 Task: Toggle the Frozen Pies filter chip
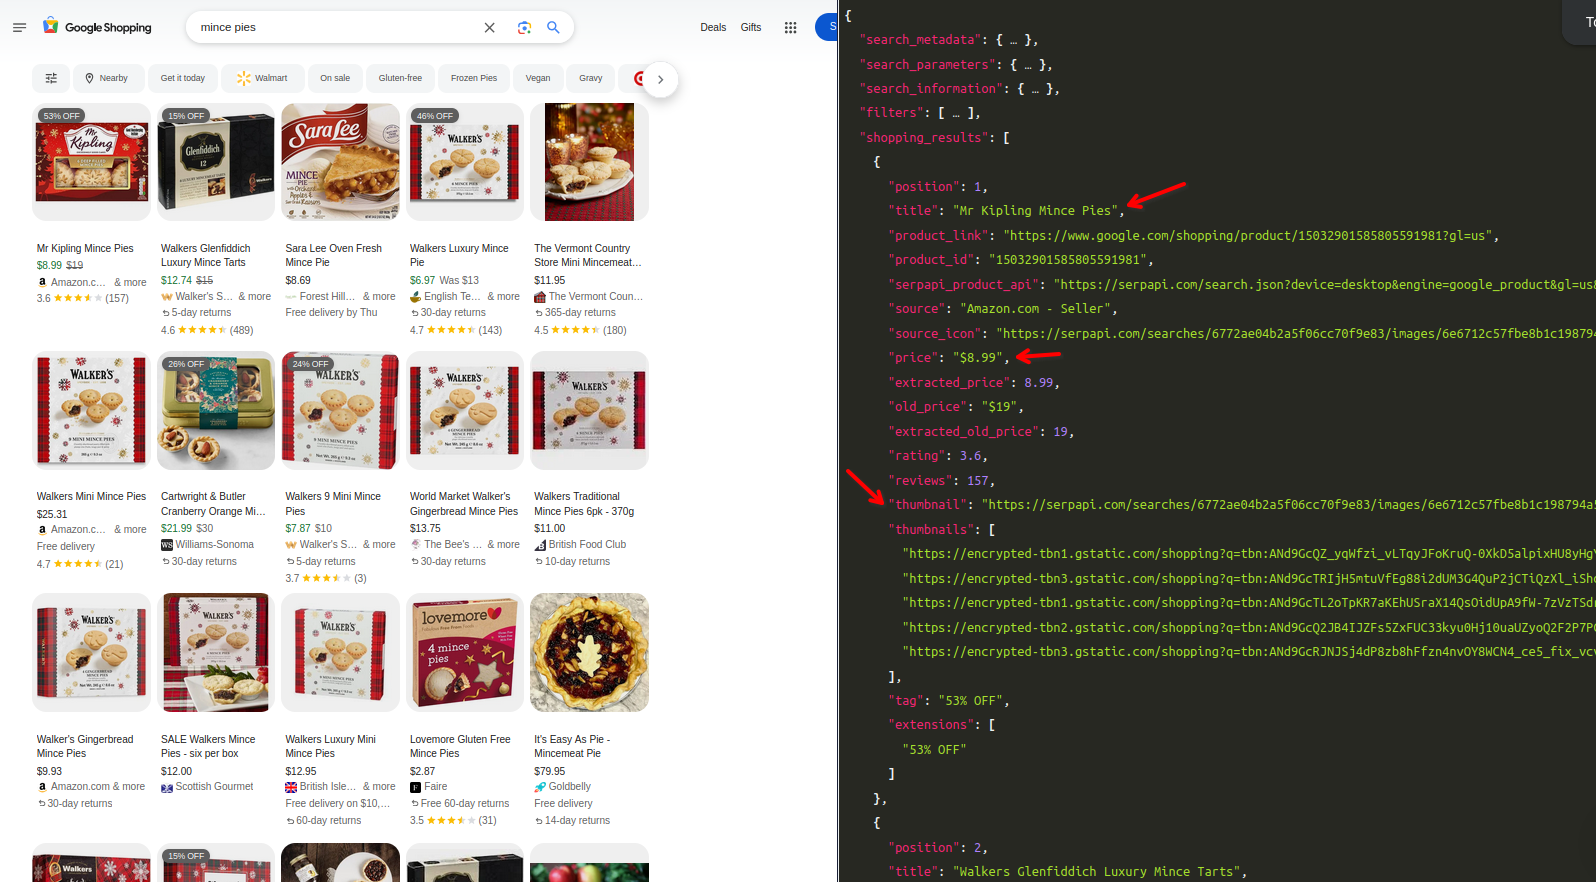pos(474,78)
